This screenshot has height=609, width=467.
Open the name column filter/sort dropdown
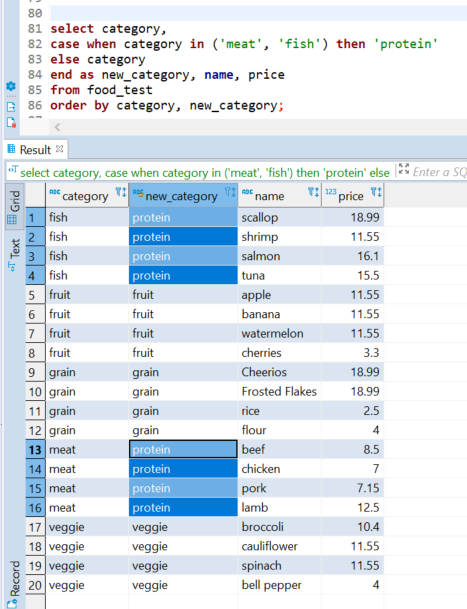tap(313, 192)
